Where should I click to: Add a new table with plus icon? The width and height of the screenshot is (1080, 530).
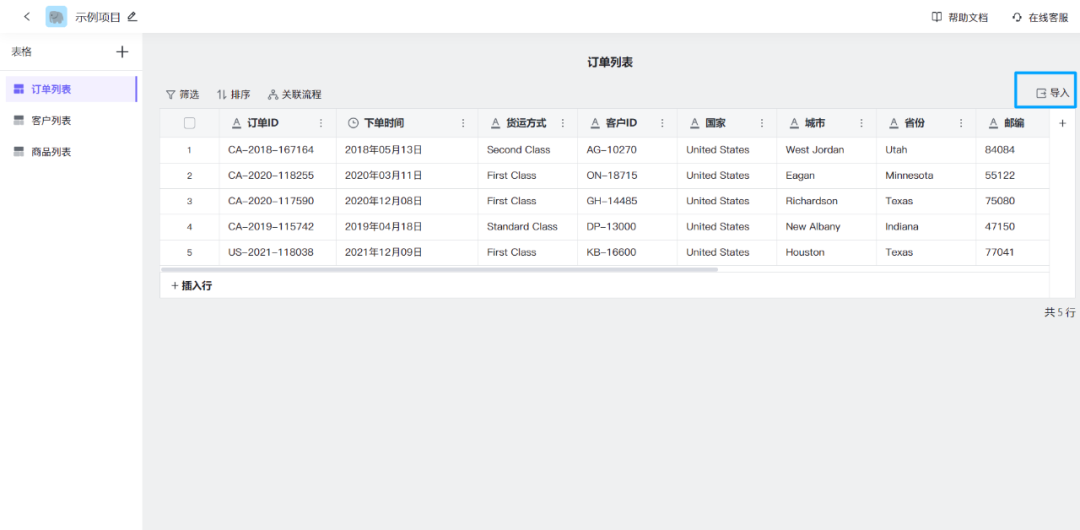pyautogui.click(x=122, y=51)
